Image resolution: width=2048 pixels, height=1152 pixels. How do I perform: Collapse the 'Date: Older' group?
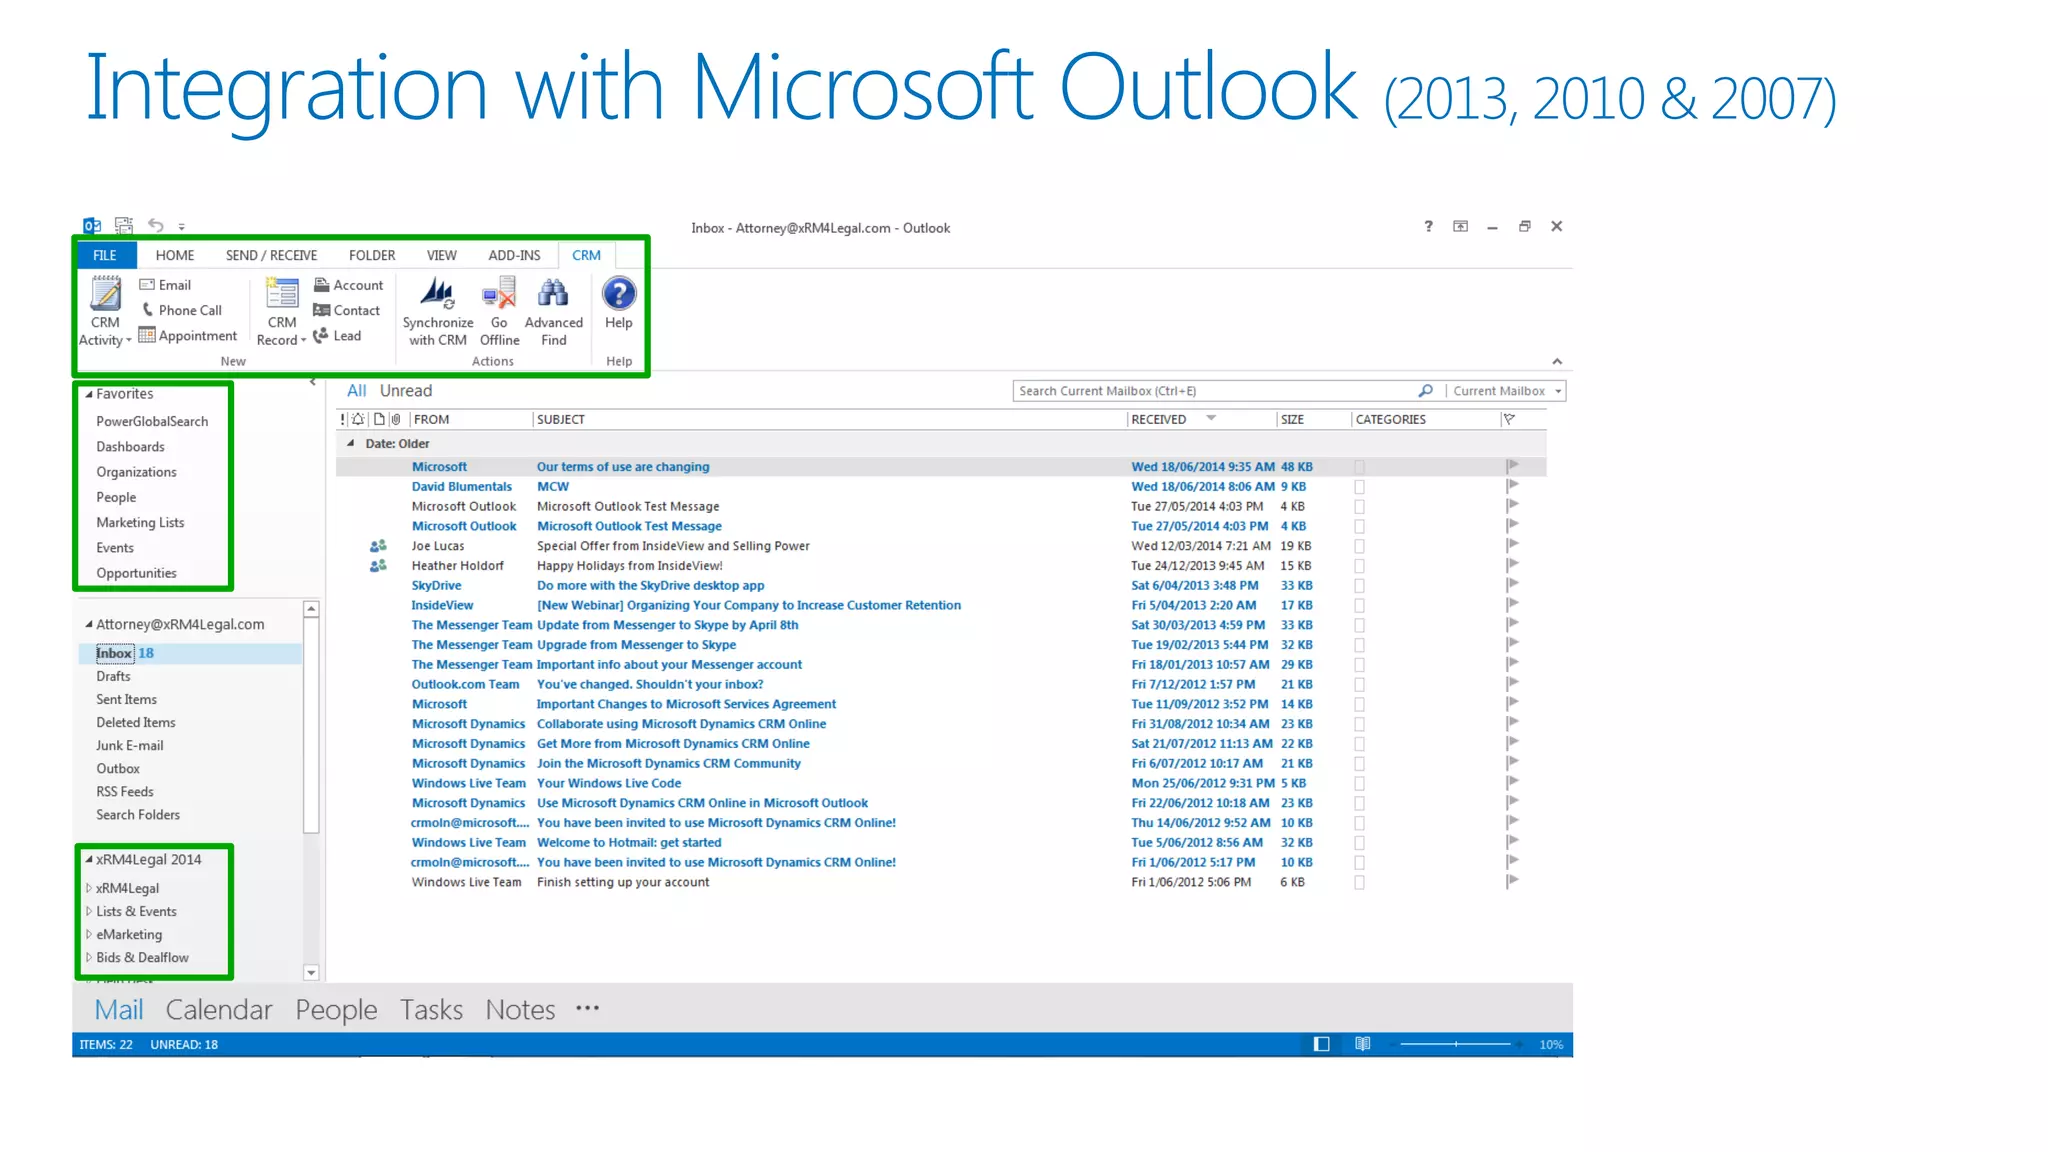point(350,443)
